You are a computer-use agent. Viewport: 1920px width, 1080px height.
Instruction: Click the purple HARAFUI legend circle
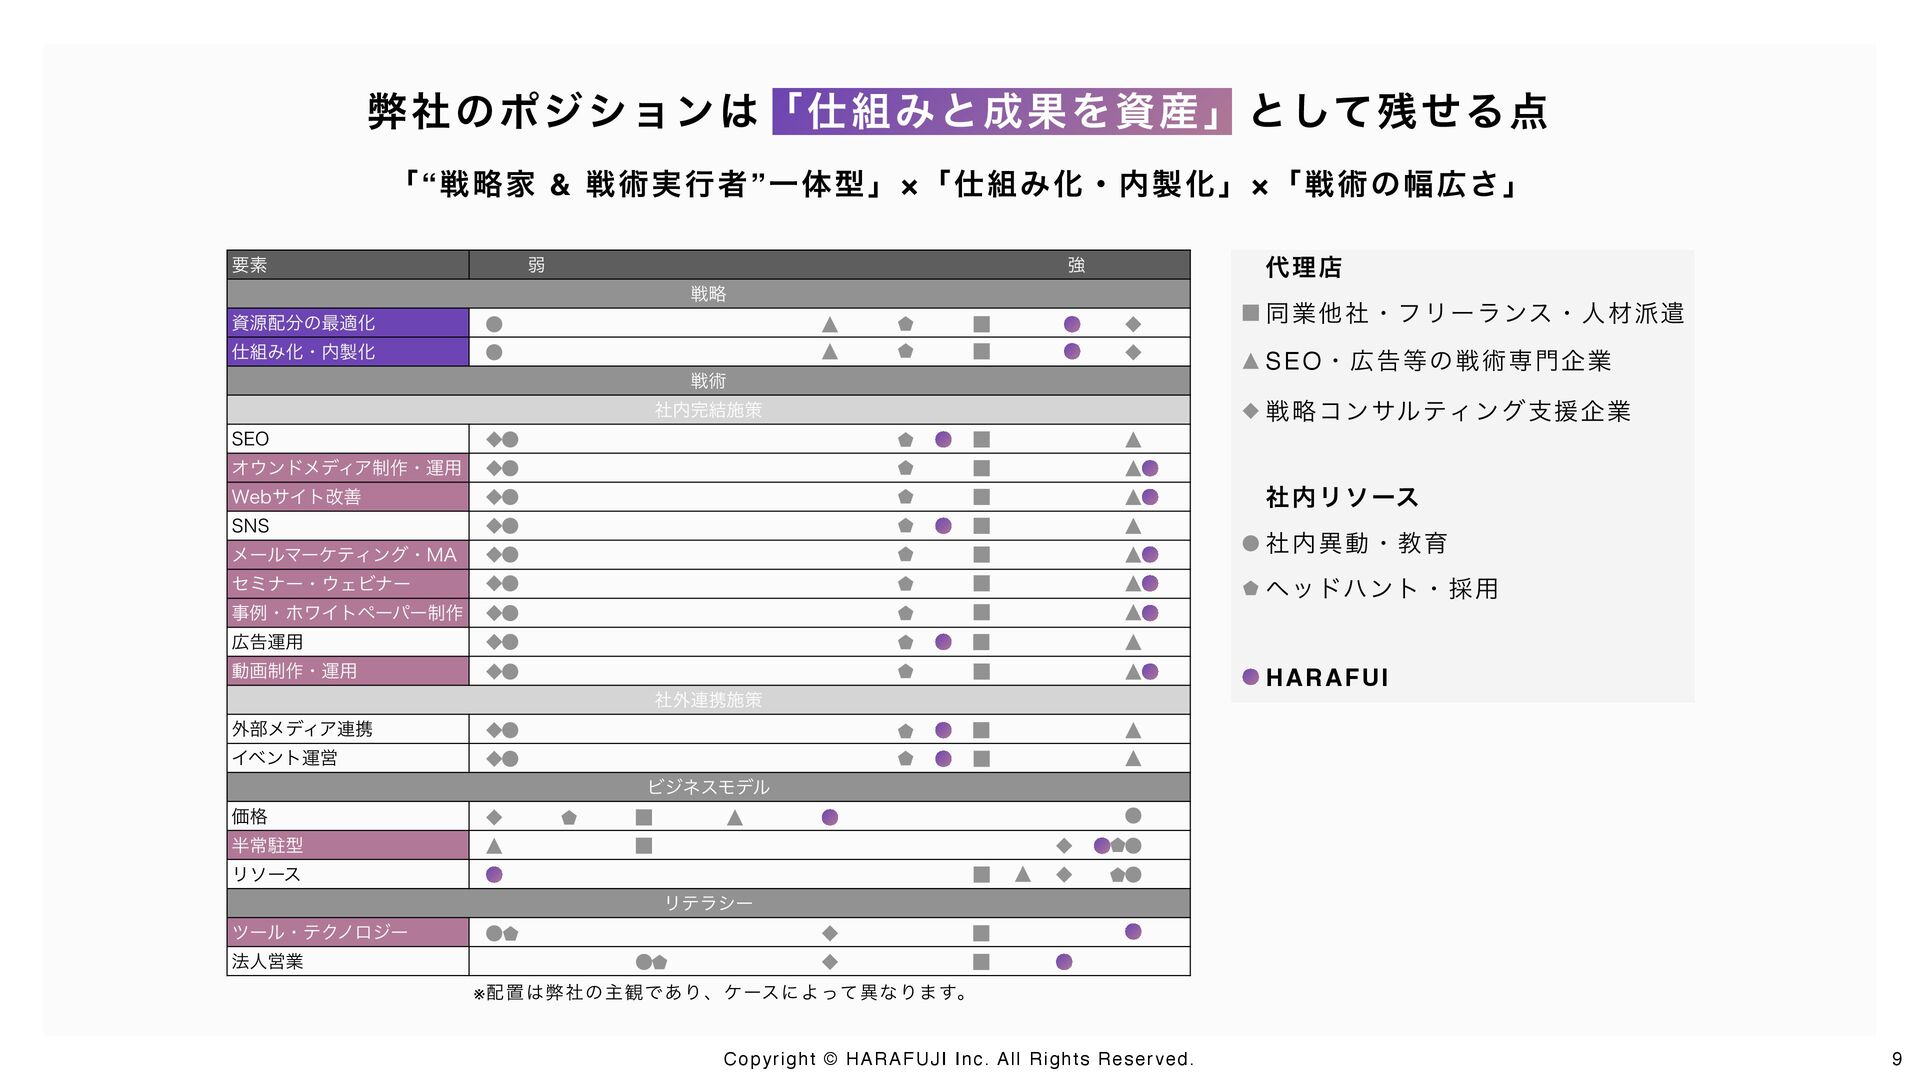pyautogui.click(x=1250, y=677)
